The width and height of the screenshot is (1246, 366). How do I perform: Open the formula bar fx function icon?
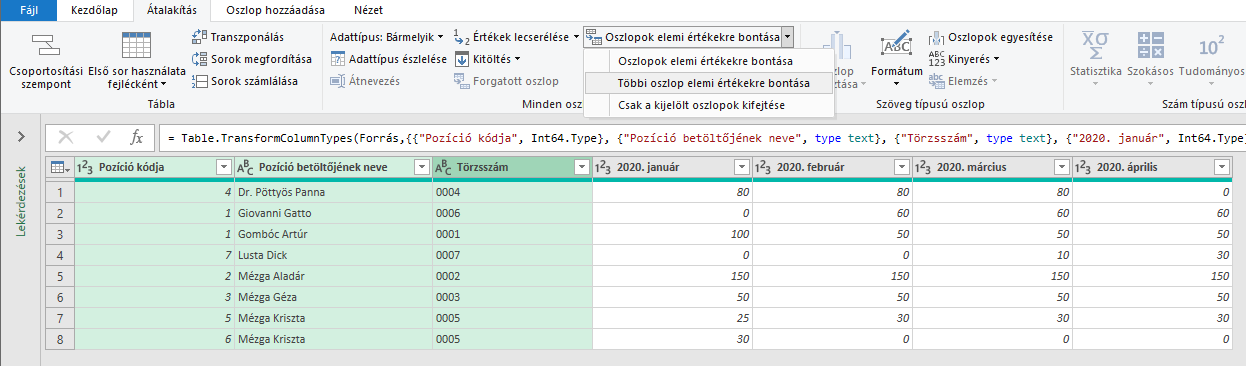[x=137, y=137]
